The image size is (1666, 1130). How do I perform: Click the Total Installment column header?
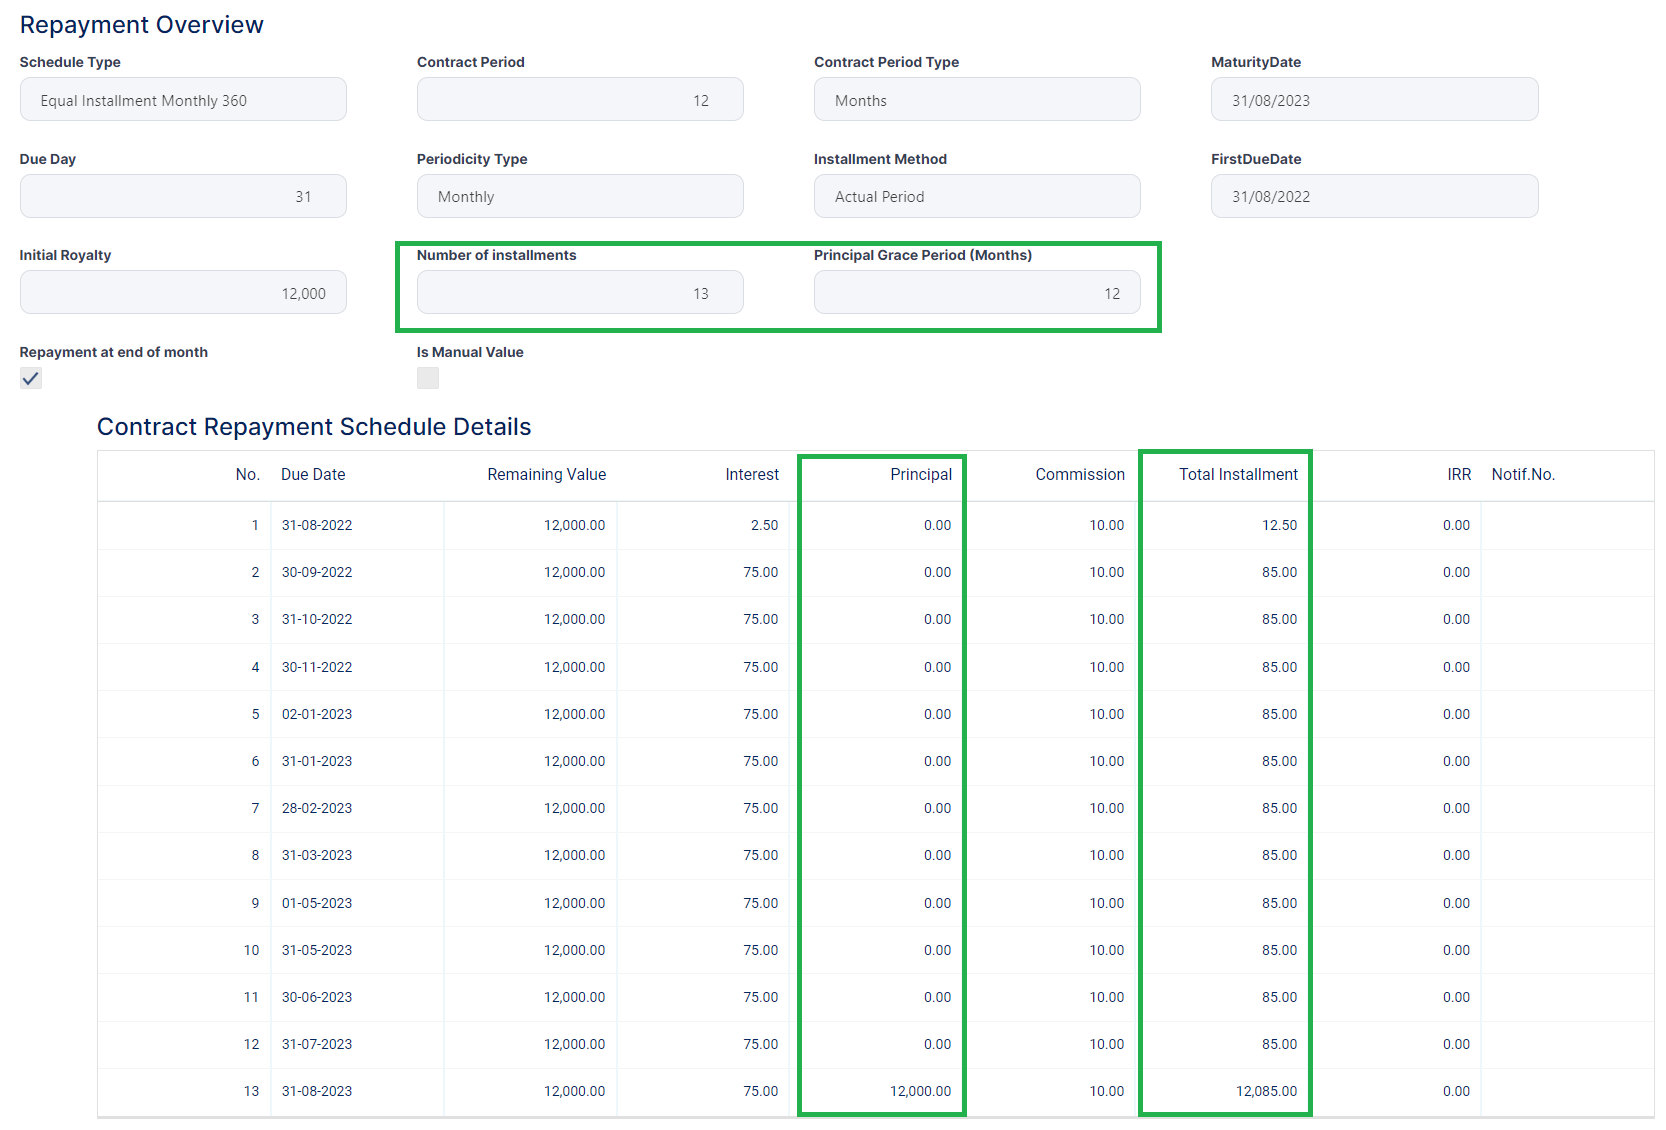[1237, 475]
